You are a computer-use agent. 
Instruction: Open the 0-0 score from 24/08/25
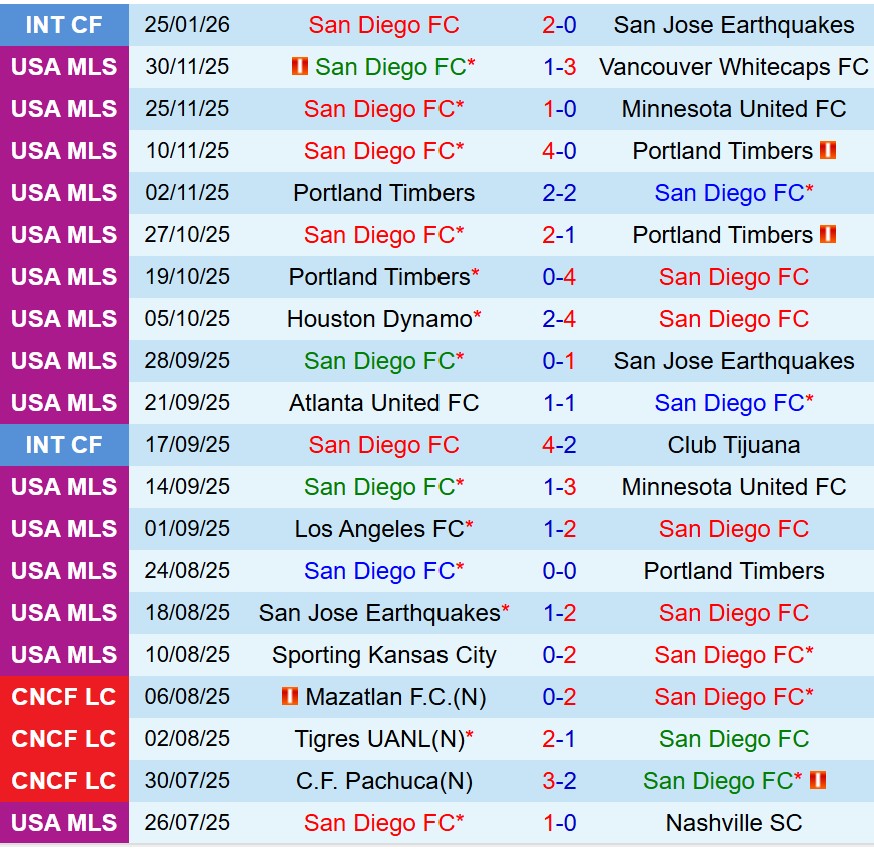pyautogui.click(x=559, y=571)
